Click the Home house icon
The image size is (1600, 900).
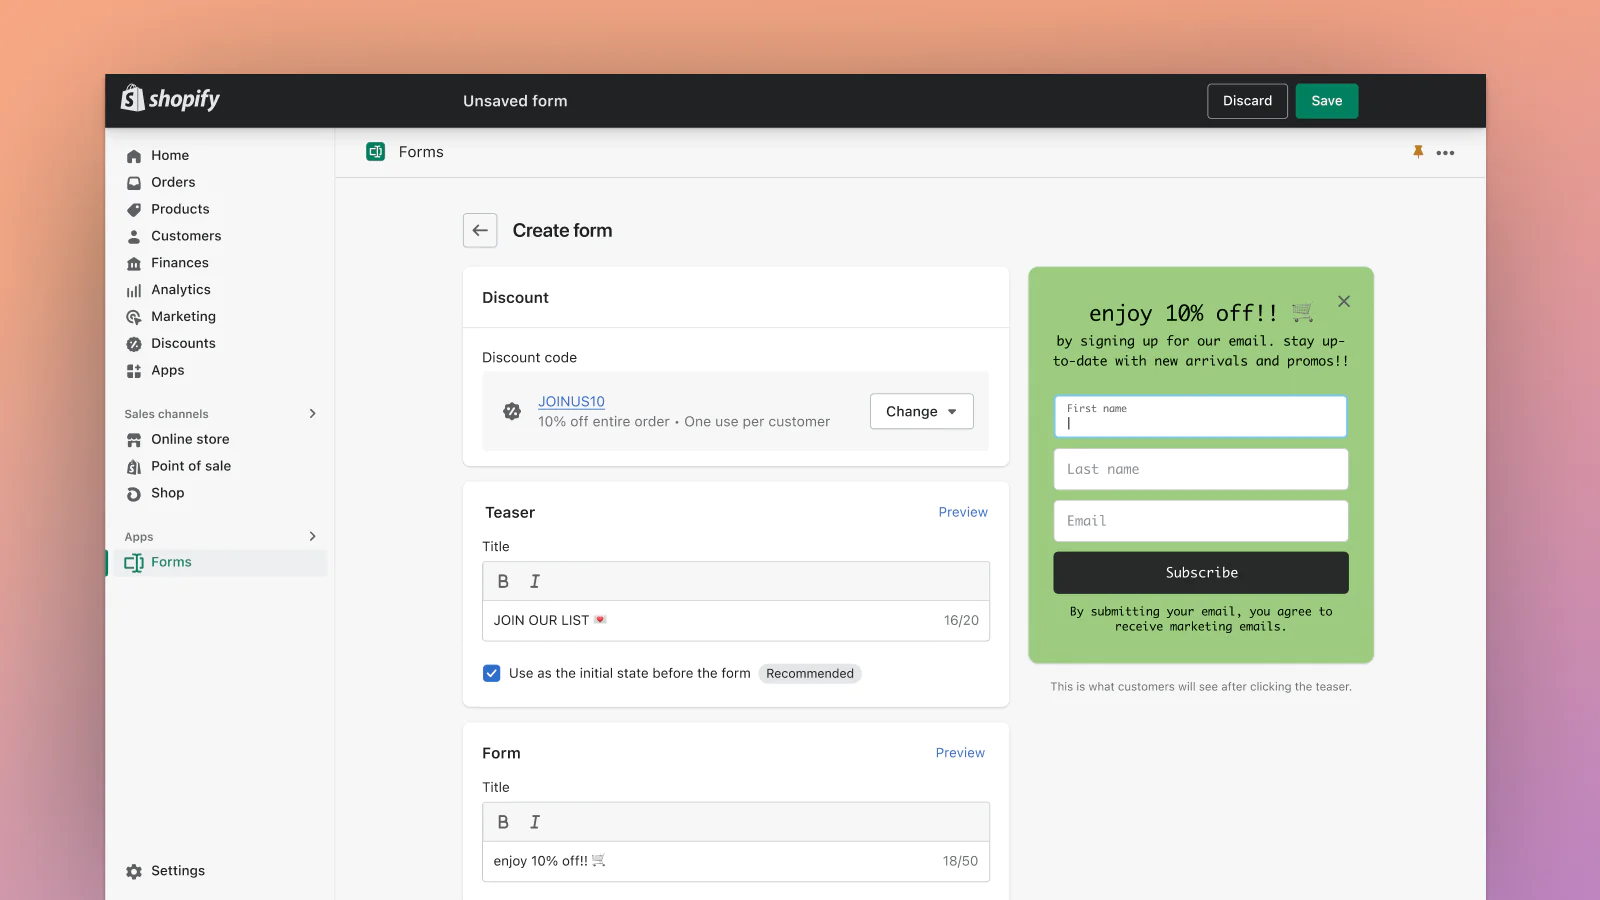(134, 156)
